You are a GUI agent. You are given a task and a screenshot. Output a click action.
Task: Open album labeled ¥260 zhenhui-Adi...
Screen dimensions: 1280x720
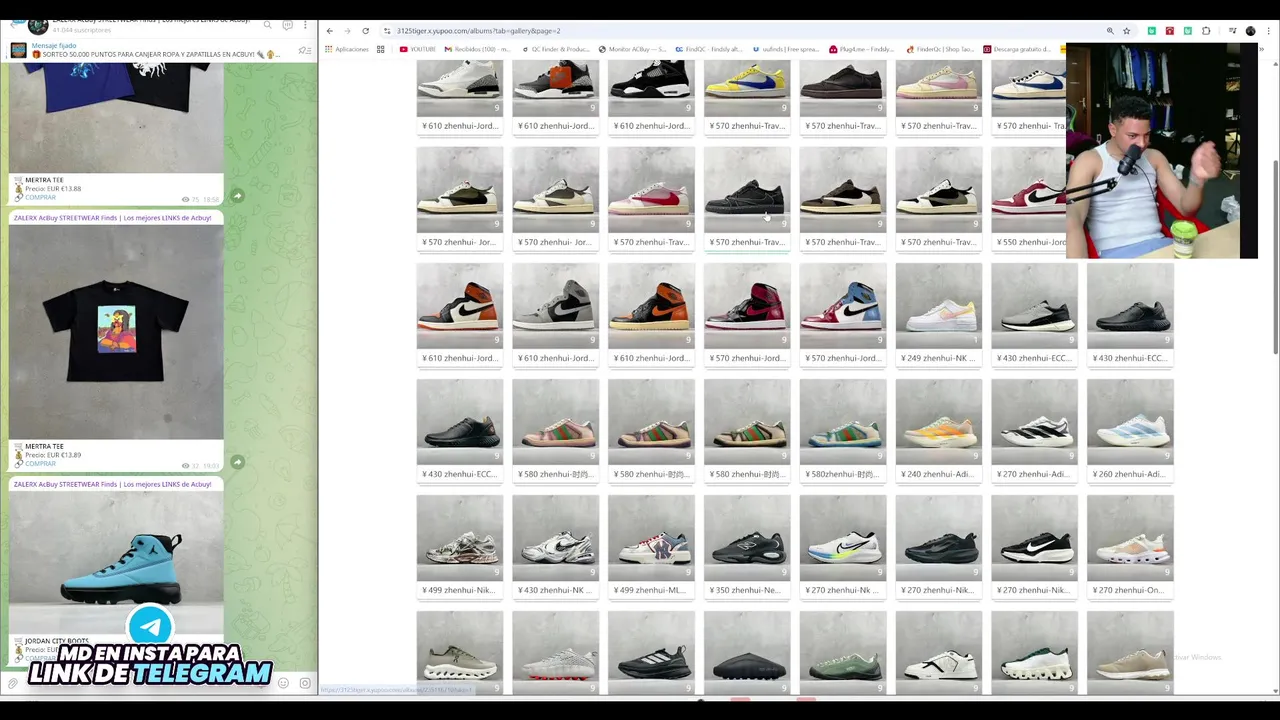click(1130, 474)
